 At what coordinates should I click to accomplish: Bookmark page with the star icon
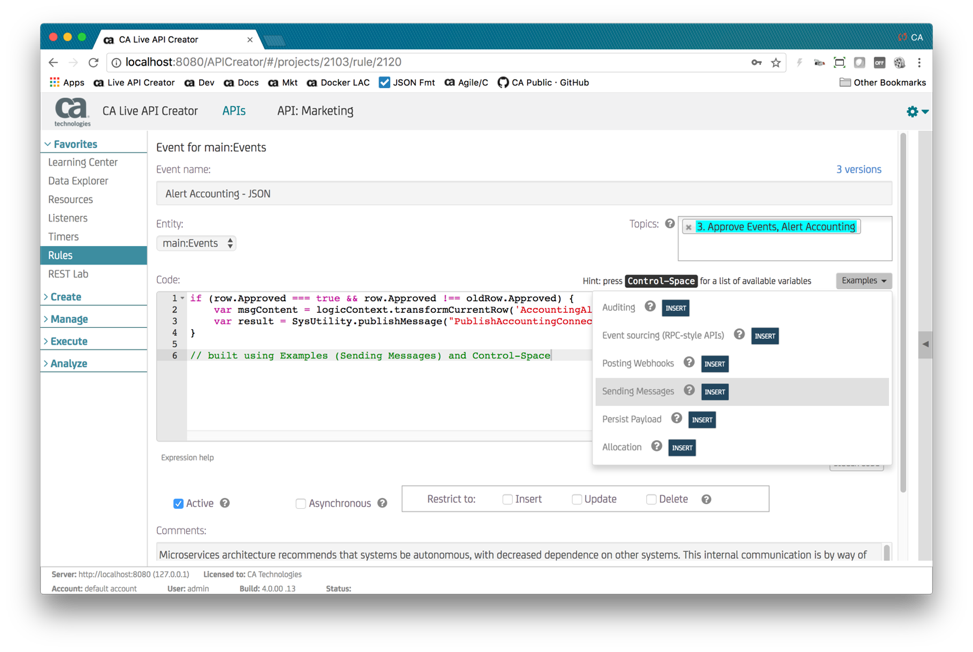coord(776,62)
